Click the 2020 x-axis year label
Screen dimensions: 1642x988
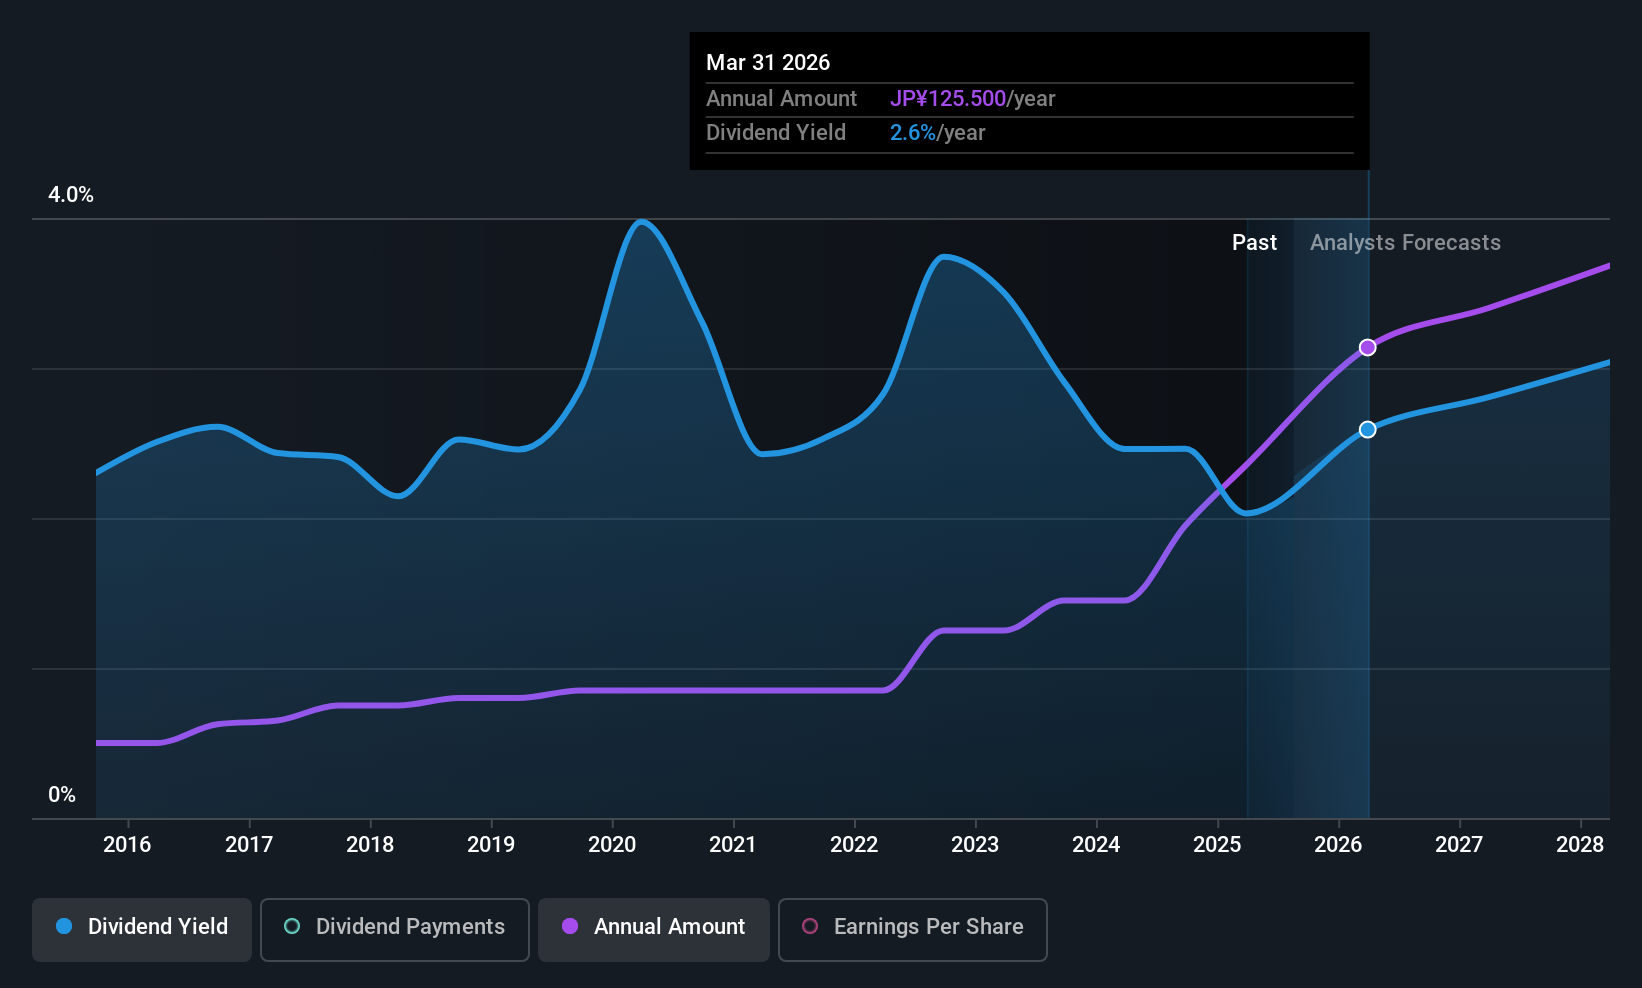click(x=612, y=845)
